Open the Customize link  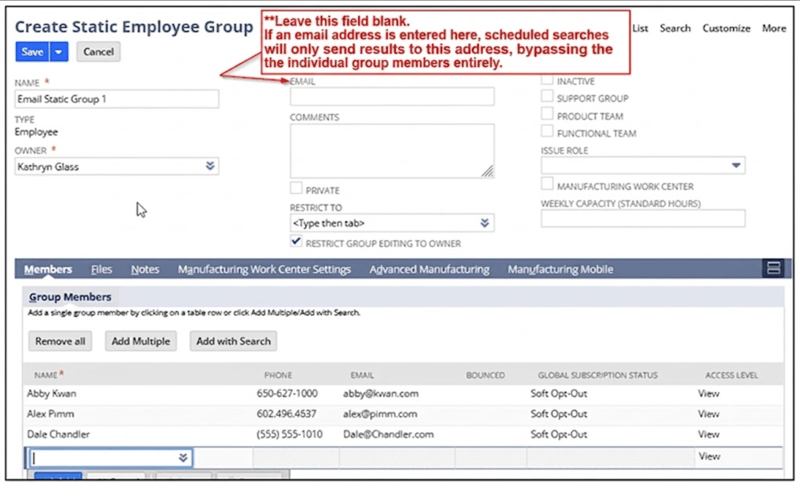tap(726, 28)
